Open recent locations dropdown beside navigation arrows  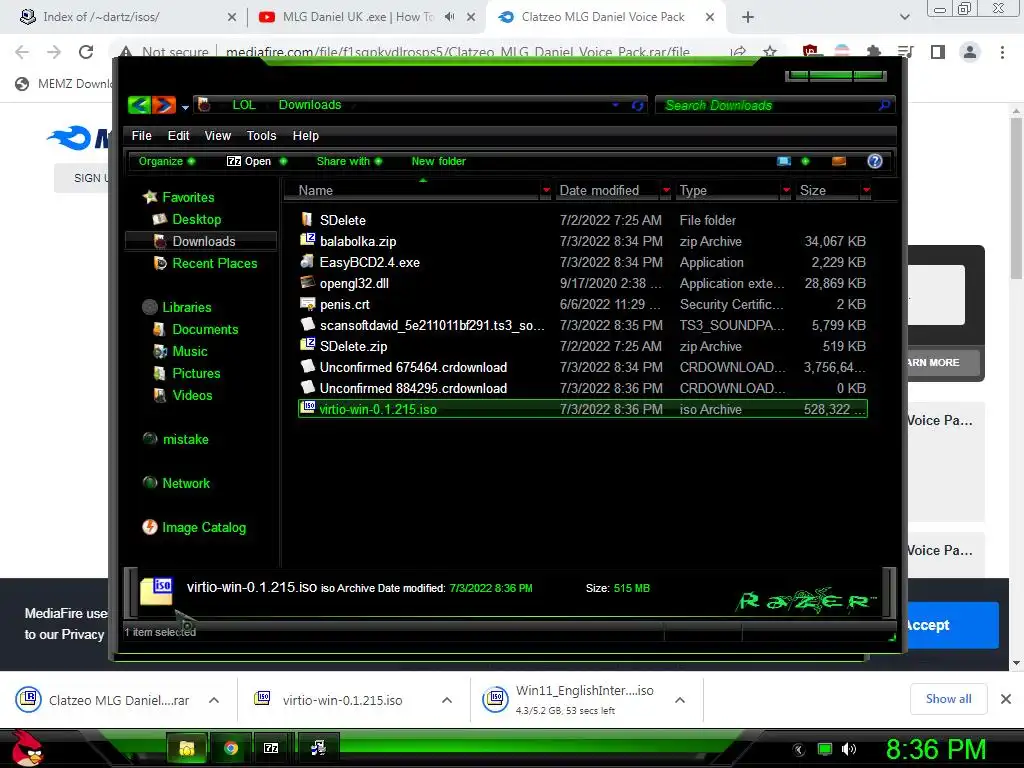[185, 106]
